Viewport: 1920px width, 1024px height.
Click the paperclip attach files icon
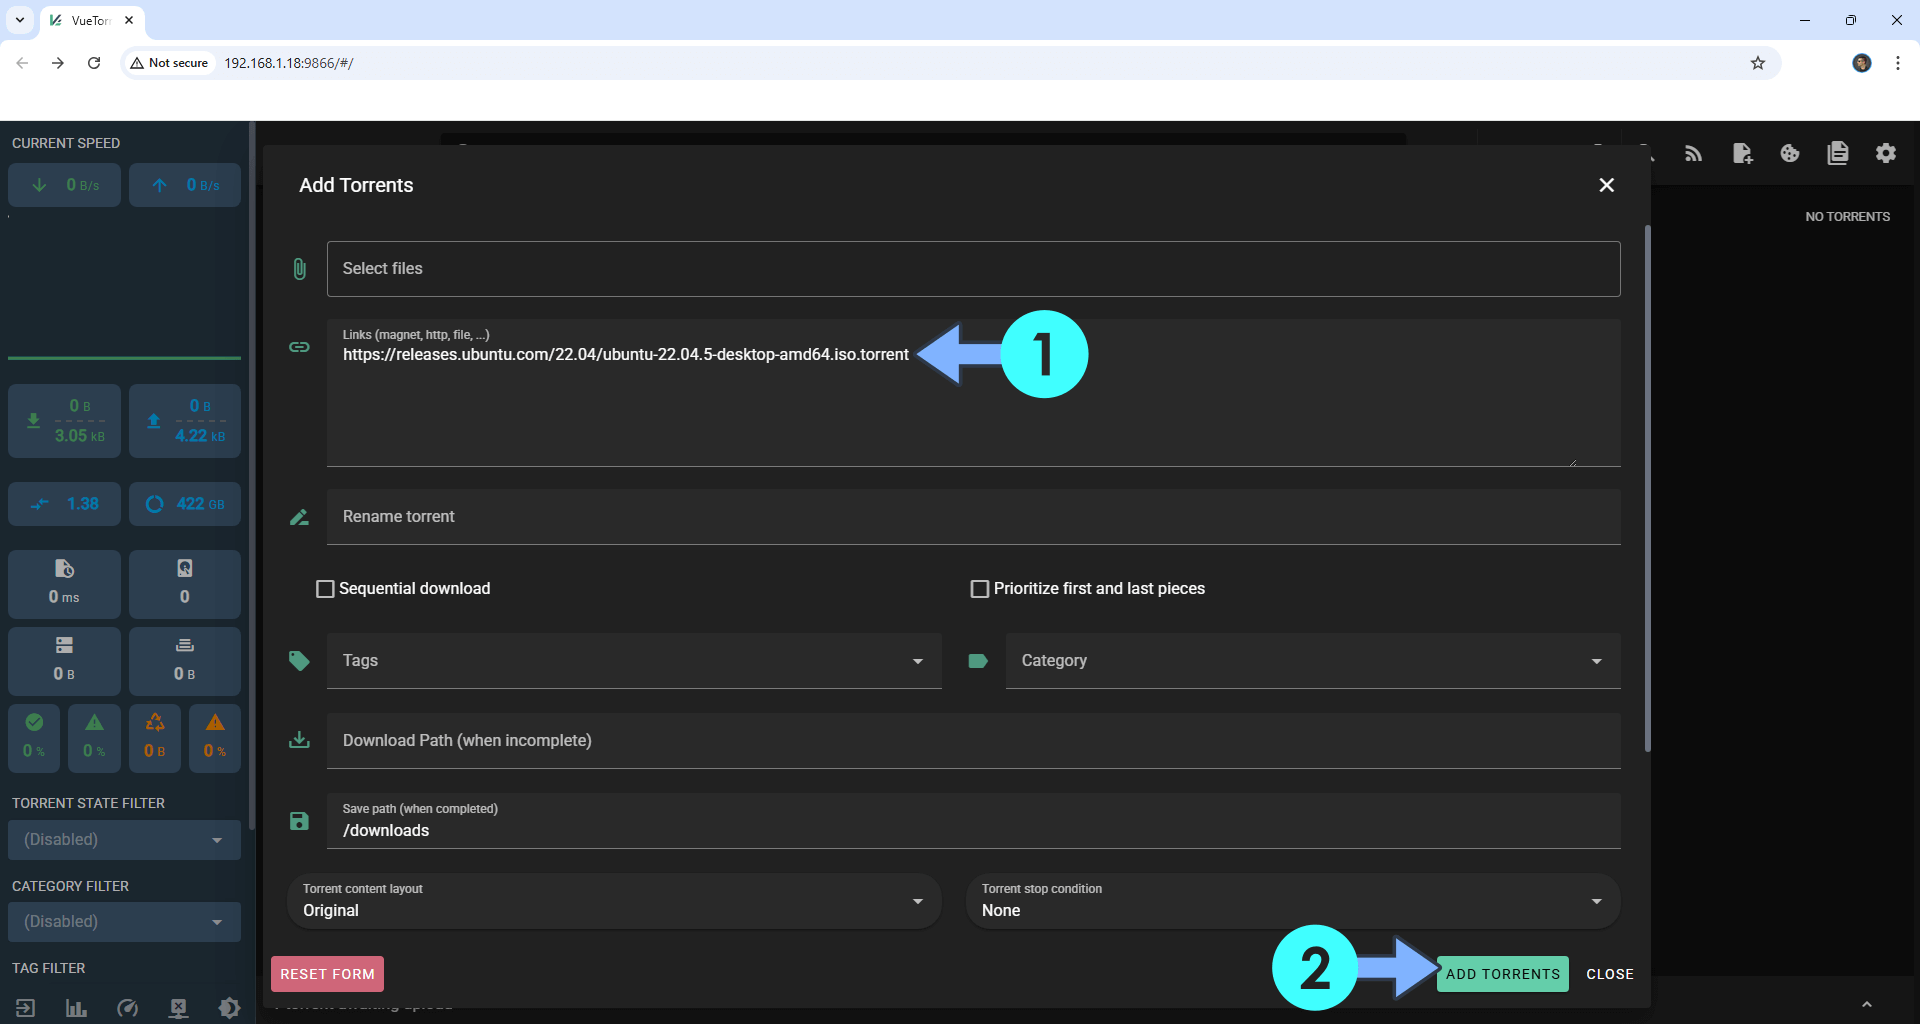click(299, 269)
